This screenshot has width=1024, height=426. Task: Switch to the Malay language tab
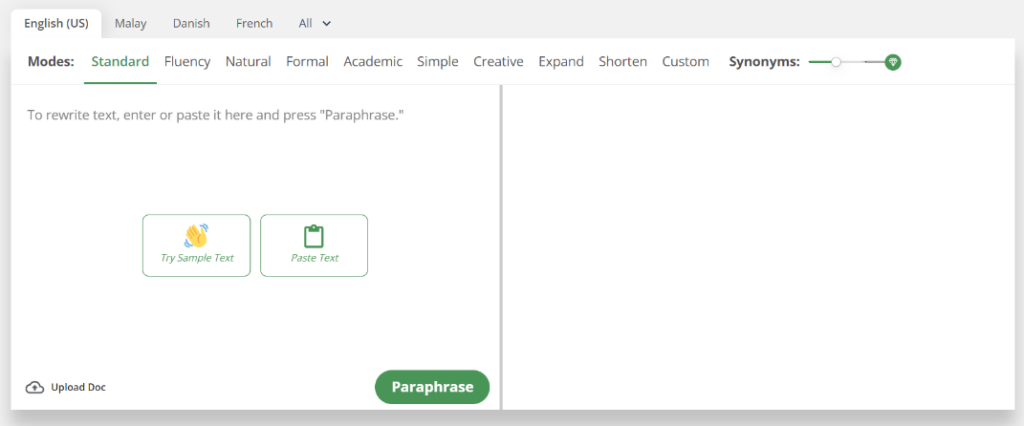pos(130,23)
